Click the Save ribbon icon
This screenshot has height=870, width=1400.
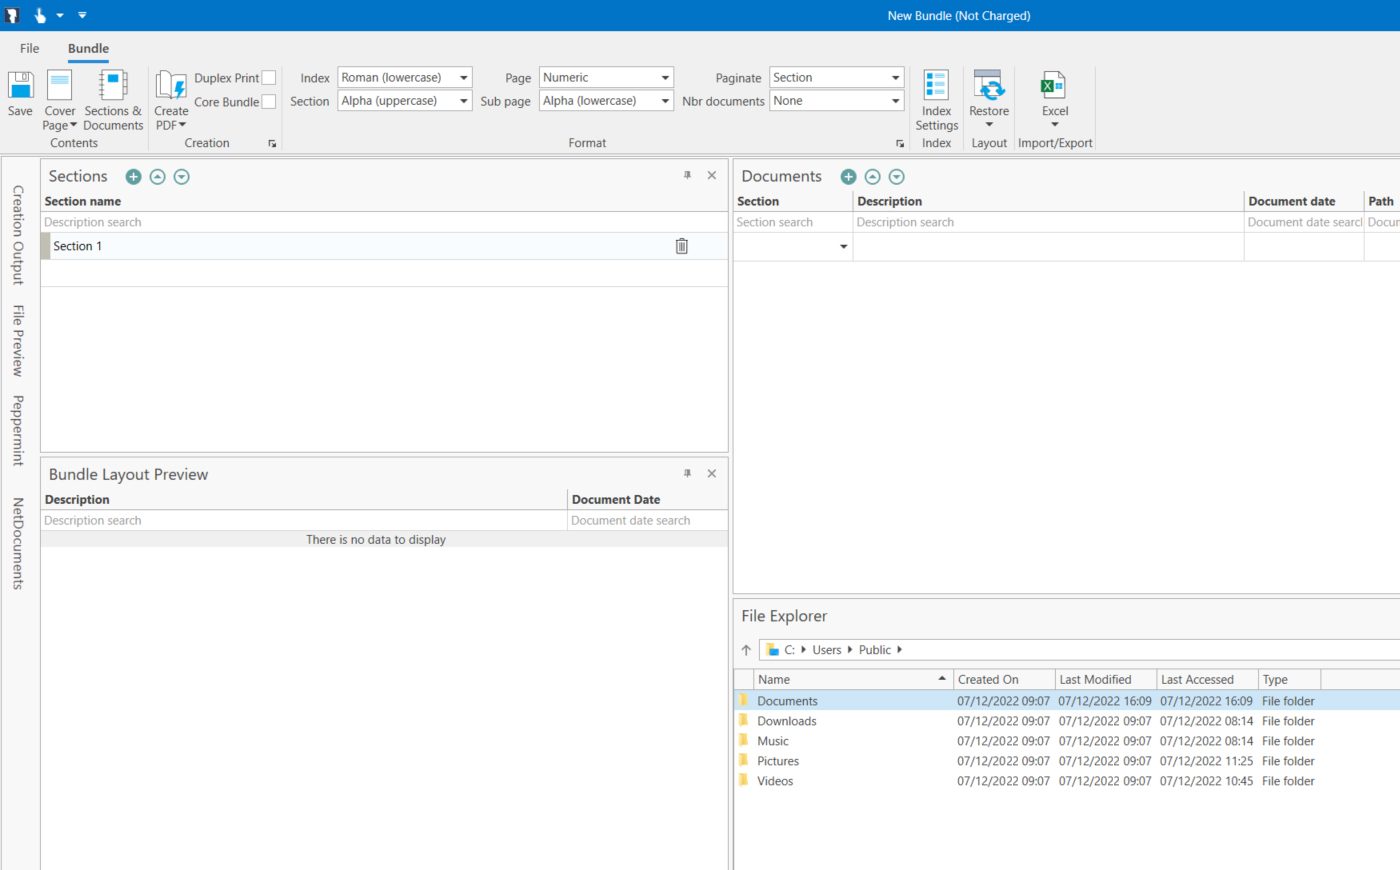[20, 86]
